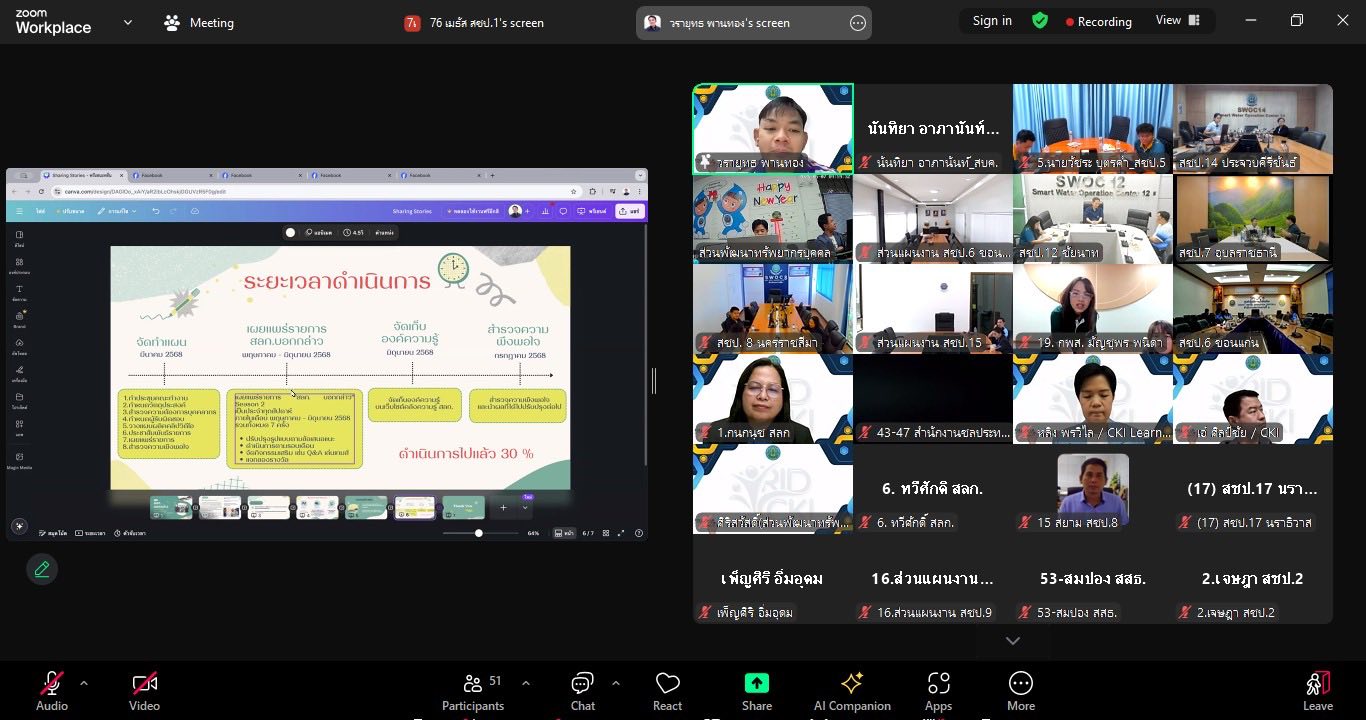Expand the Zoom Workplace dropdown arrow
The width and height of the screenshot is (1366, 720).
click(127, 22)
